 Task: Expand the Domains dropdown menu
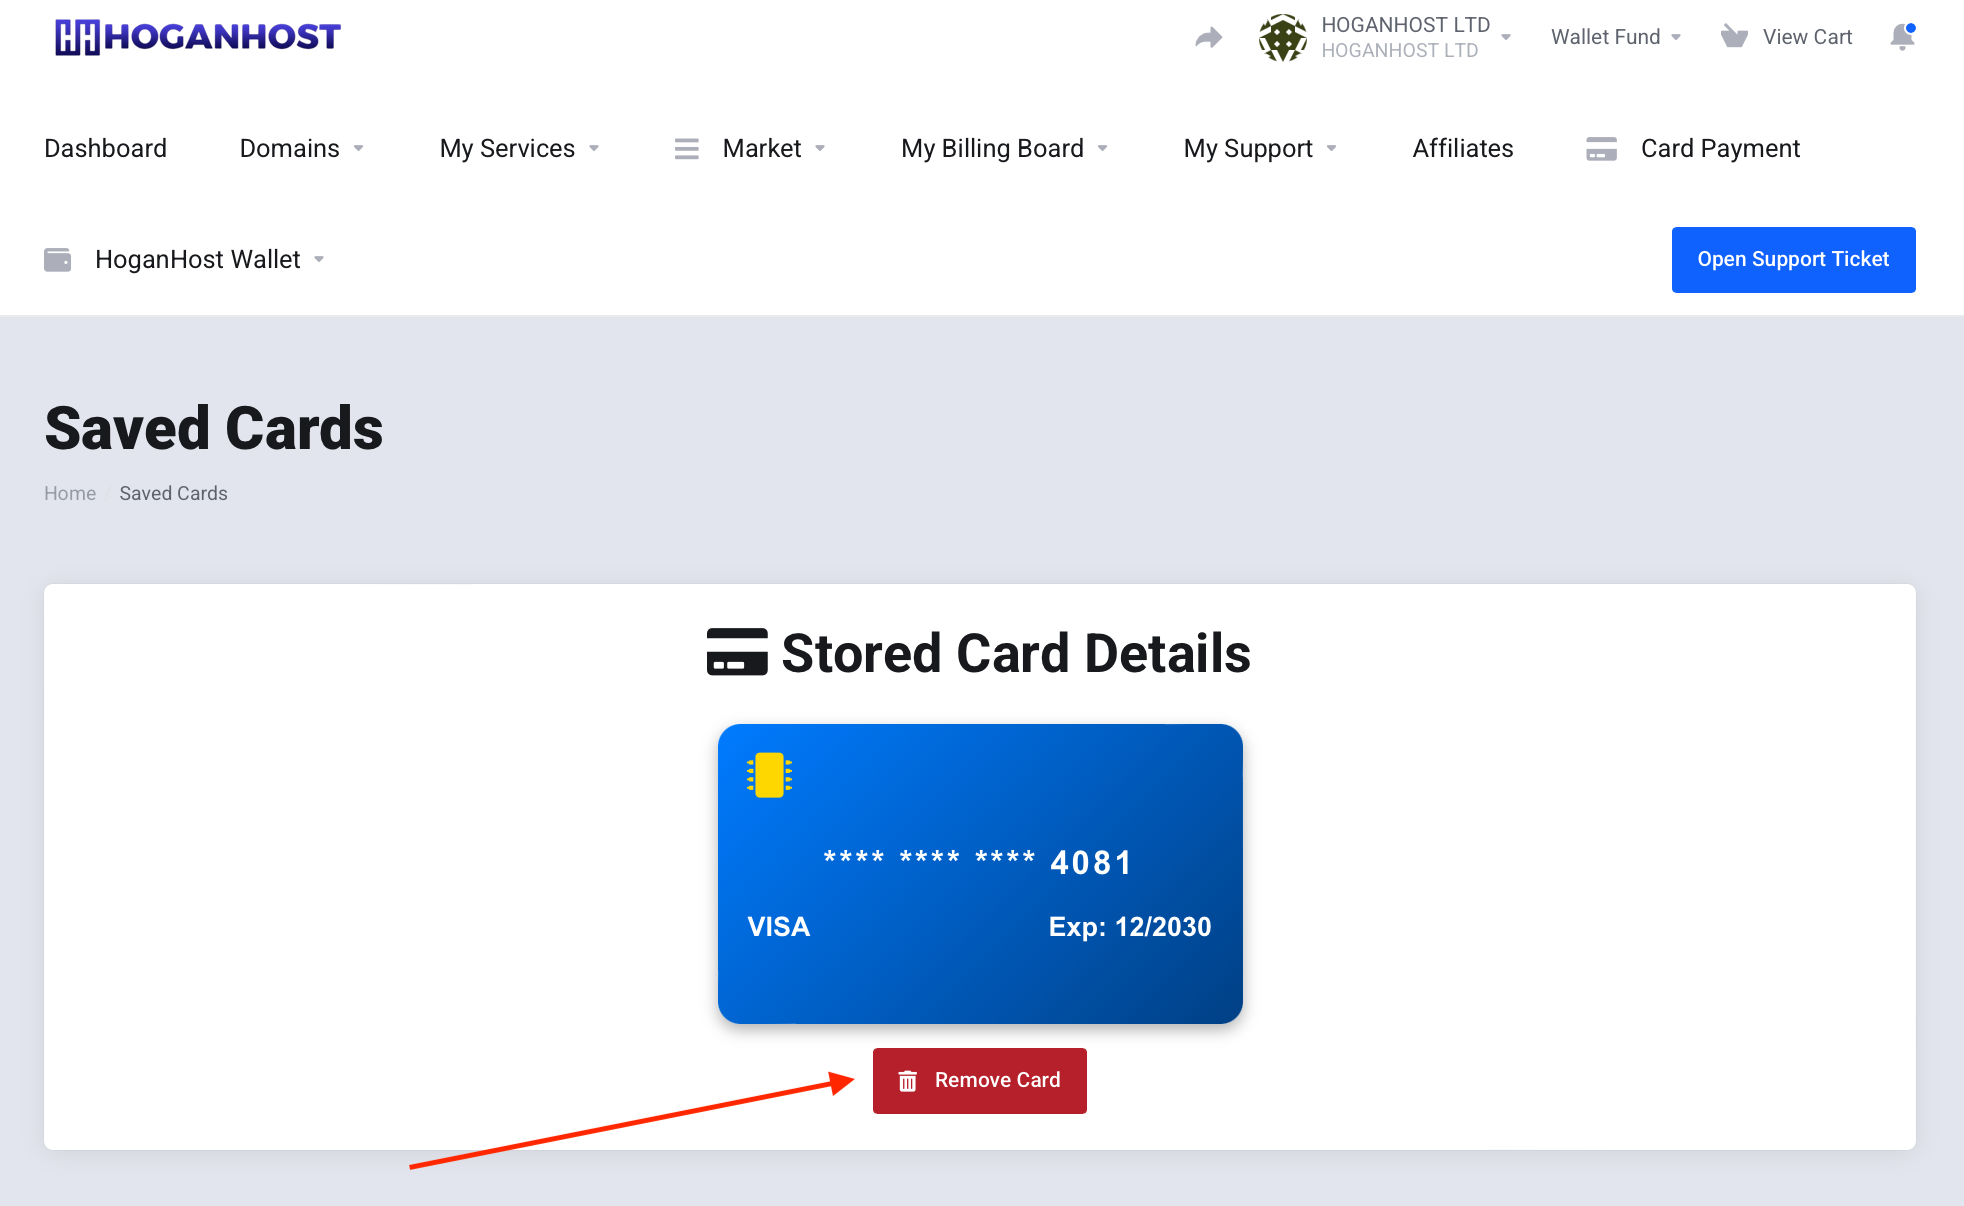pos(301,148)
